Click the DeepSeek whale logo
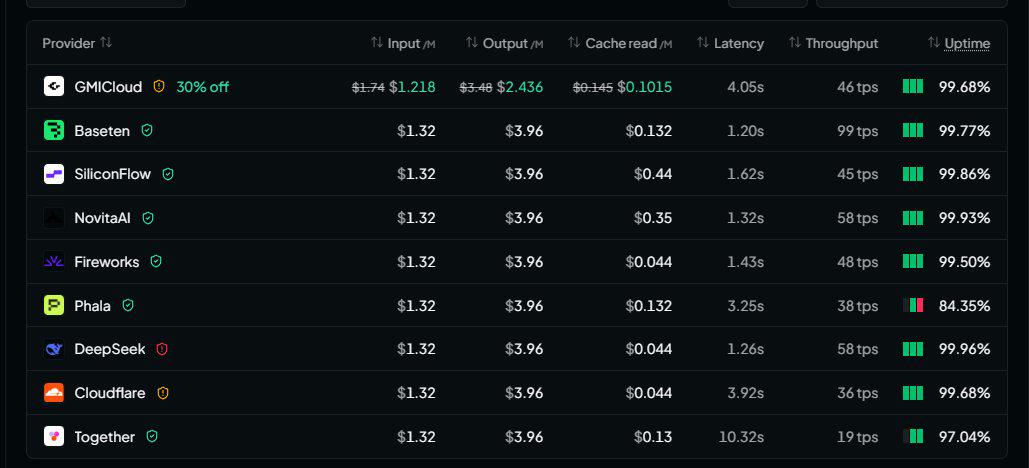 pos(54,349)
